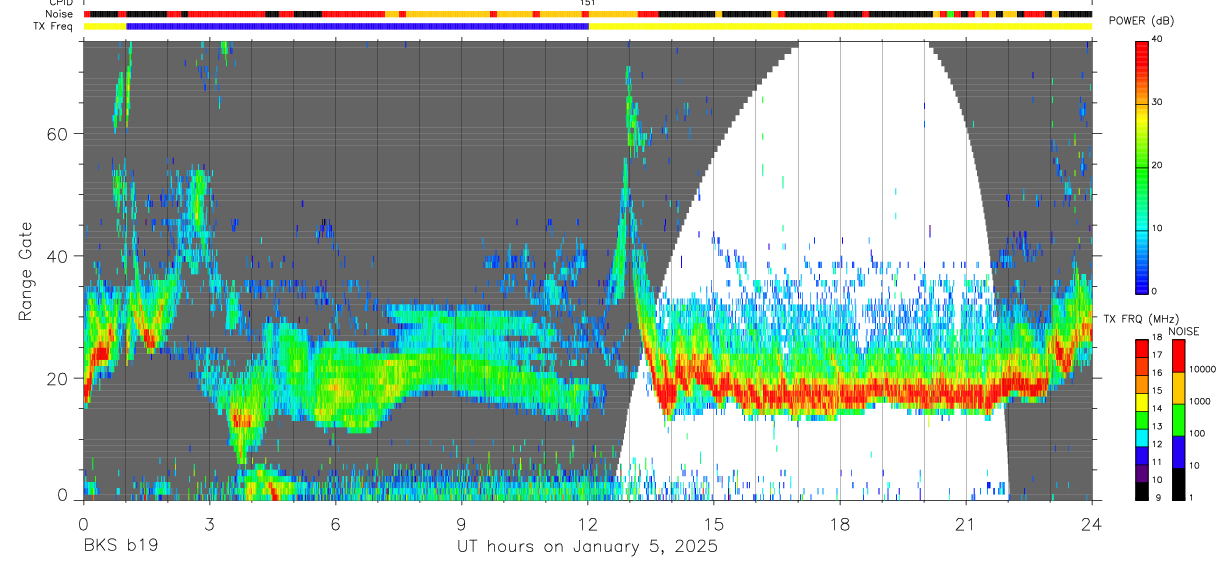Viewport: 1228px width, 567px height.
Task: Click x-axis hour tick label 24
Action: [x=1092, y=523]
